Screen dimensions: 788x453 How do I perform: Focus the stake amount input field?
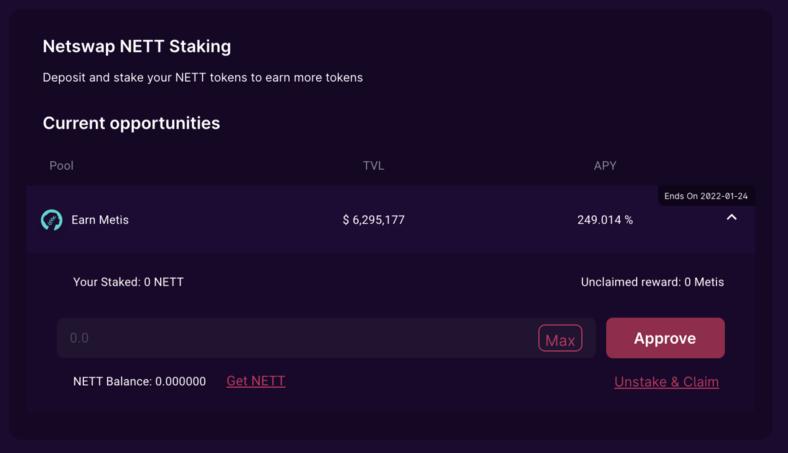[x=295, y=338]
